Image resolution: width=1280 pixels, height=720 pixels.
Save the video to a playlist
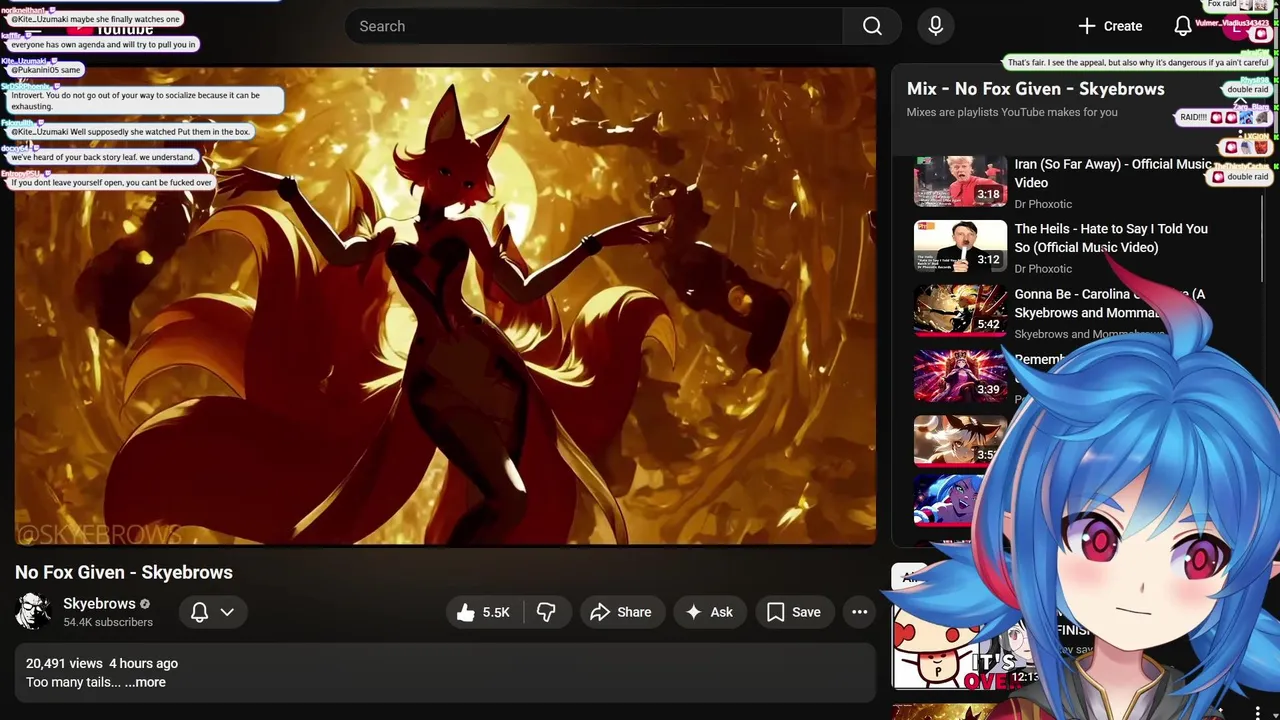click(x=794, y=612)
